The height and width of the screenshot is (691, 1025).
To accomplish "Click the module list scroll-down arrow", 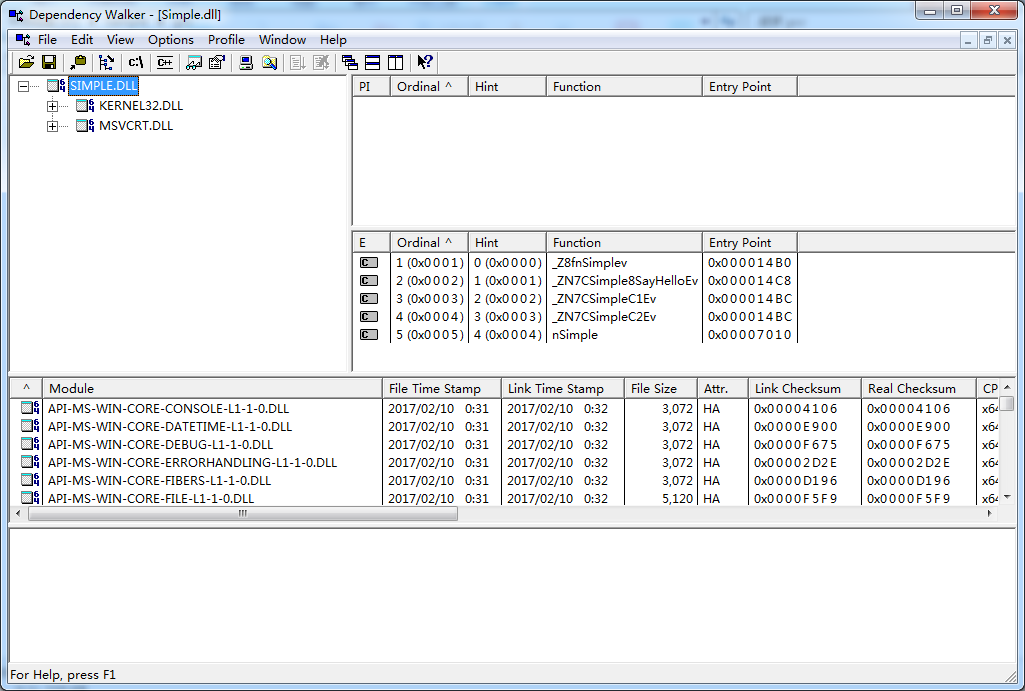I will 1007,497.
